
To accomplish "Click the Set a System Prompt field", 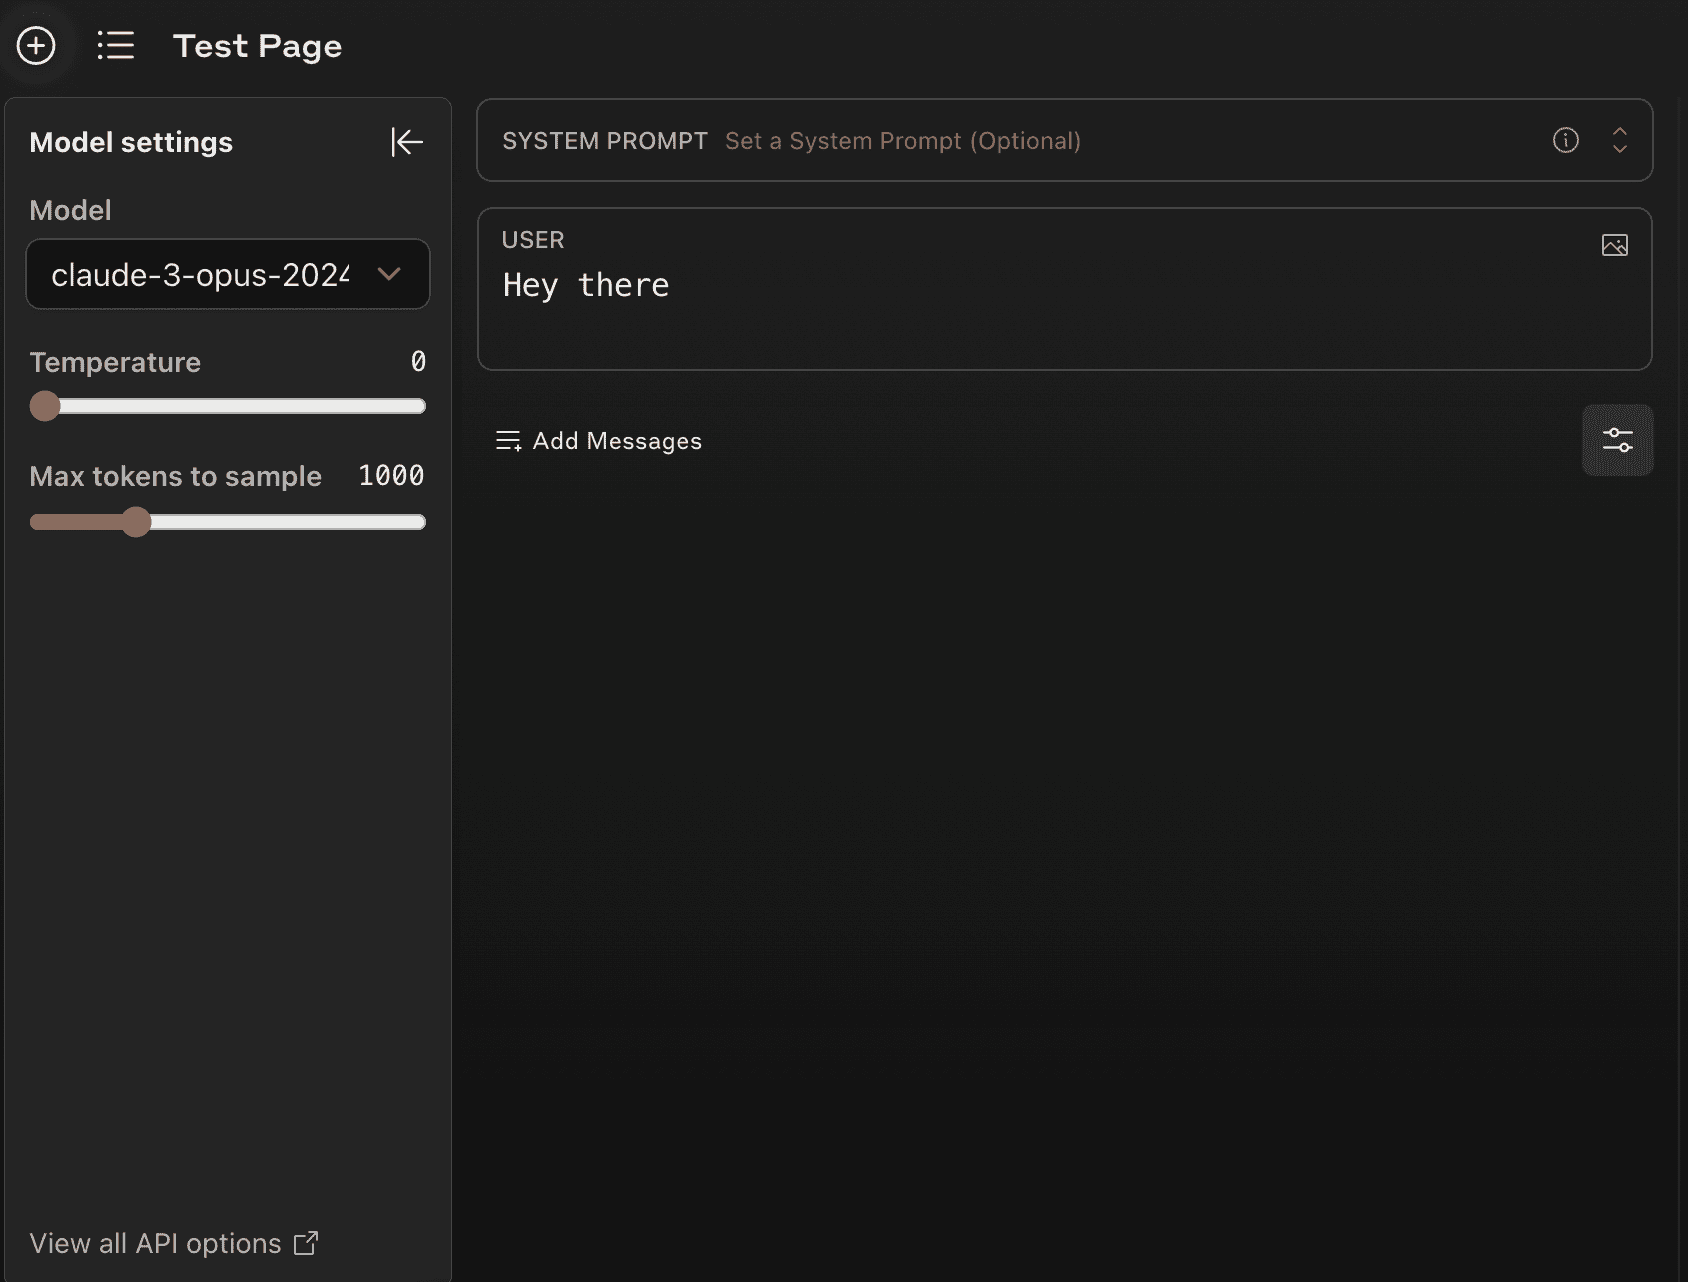I will (x=903, y=140).
